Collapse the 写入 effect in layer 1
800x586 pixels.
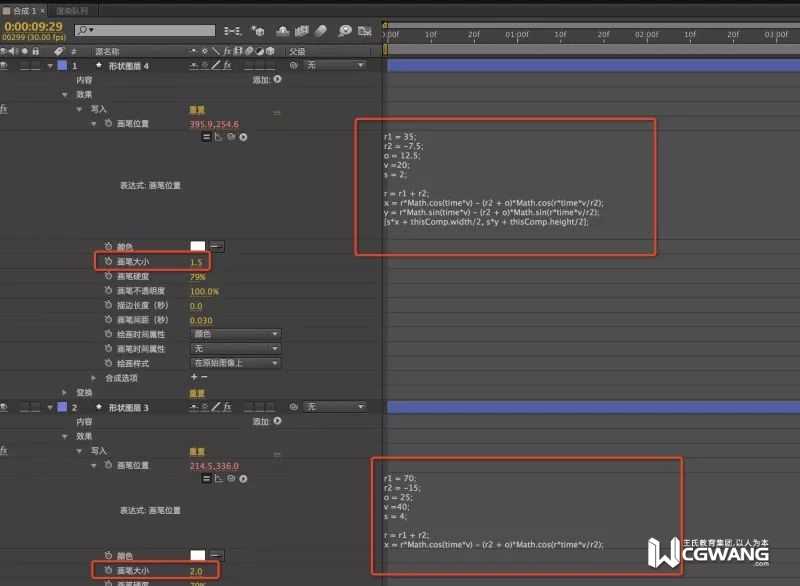(79, 109)
